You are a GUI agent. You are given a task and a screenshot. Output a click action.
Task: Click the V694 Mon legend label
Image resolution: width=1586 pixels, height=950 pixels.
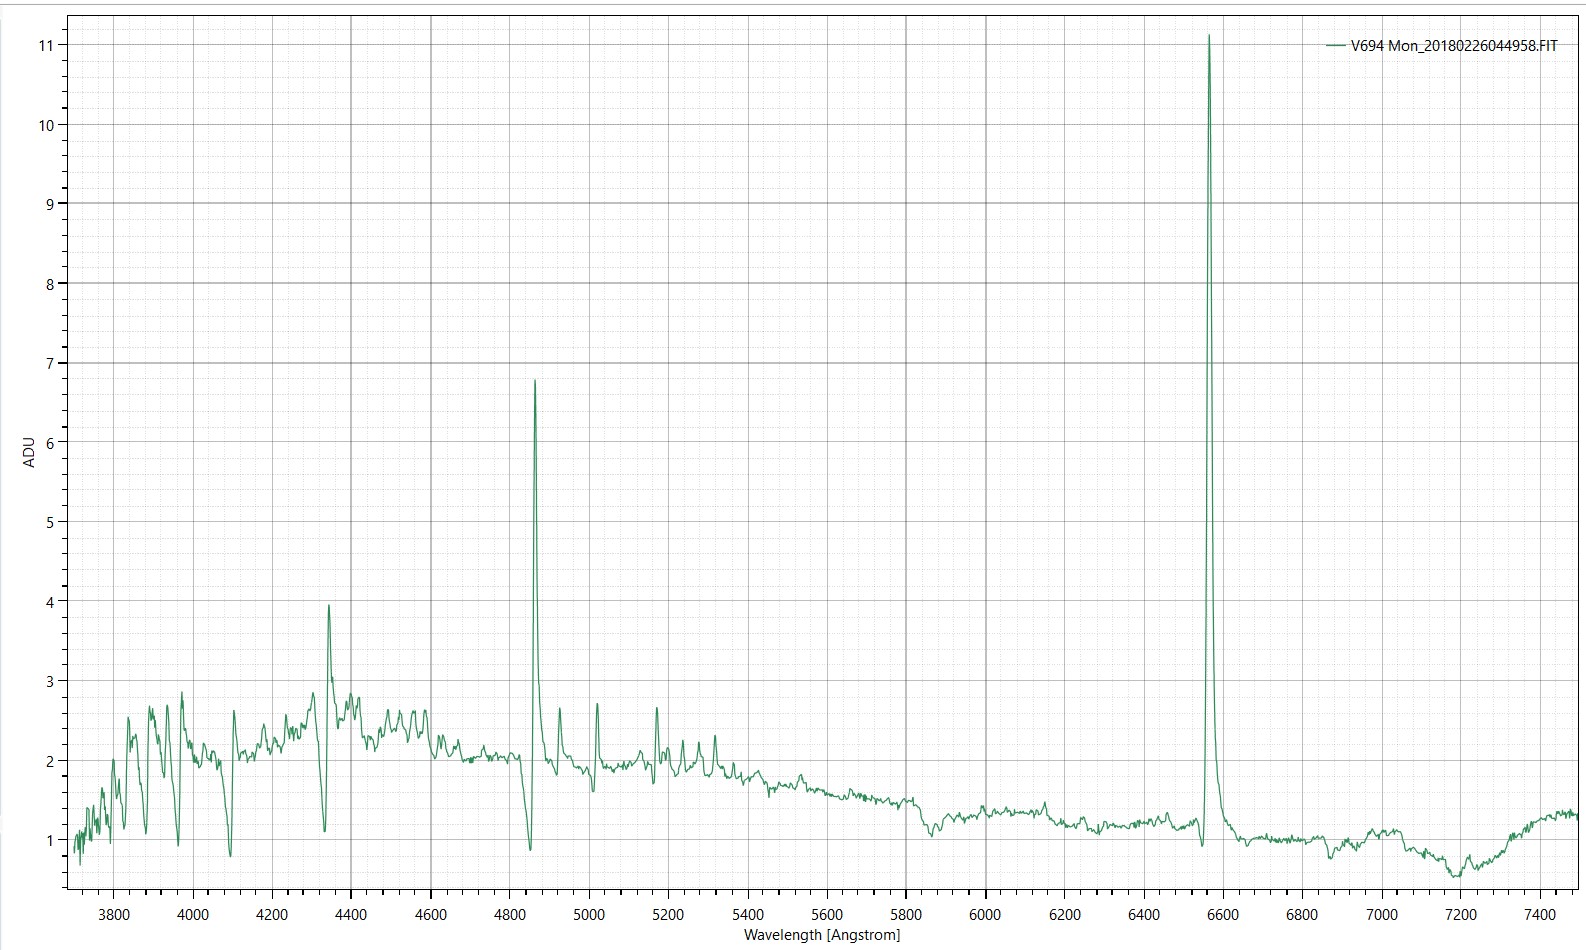1453,46
